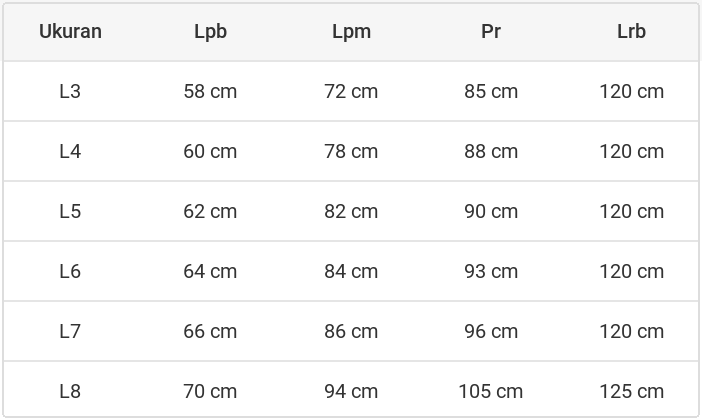702x420 pixels.
Task: Click the Lpm column header
Action: click(351, 31)
